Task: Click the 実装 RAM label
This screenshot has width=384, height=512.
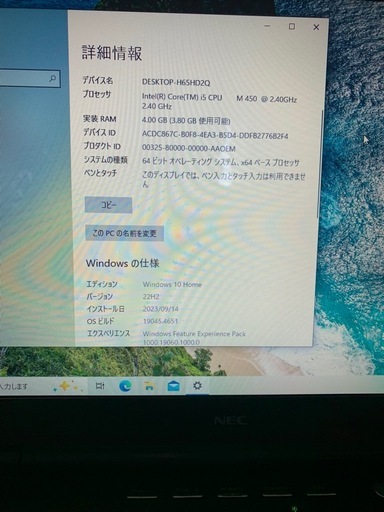Action: click(x=100, y=119)
